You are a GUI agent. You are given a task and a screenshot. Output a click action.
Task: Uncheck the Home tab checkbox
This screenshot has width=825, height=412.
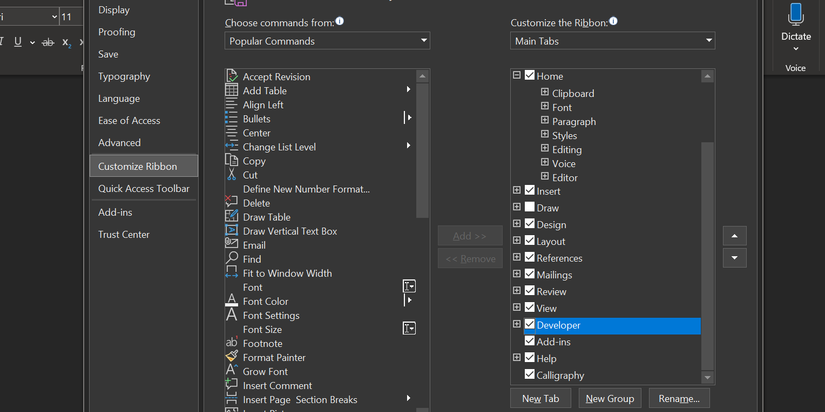[x=530, y=76]
